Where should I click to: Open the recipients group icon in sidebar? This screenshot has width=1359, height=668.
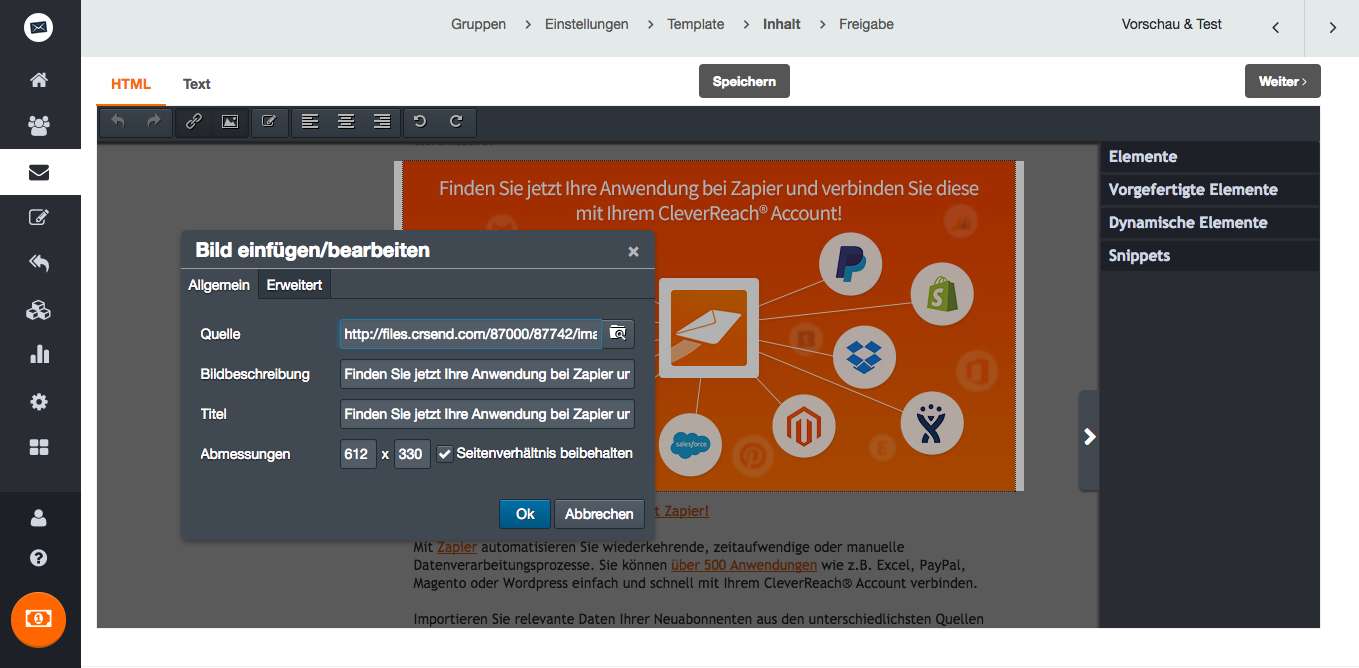(39, 126)
